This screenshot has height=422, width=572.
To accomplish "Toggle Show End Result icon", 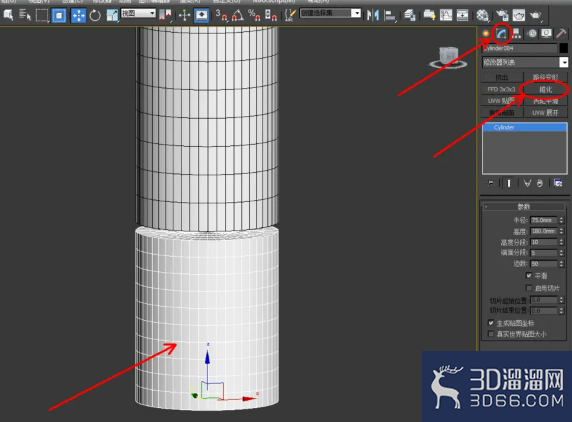I will coord(509,183).
